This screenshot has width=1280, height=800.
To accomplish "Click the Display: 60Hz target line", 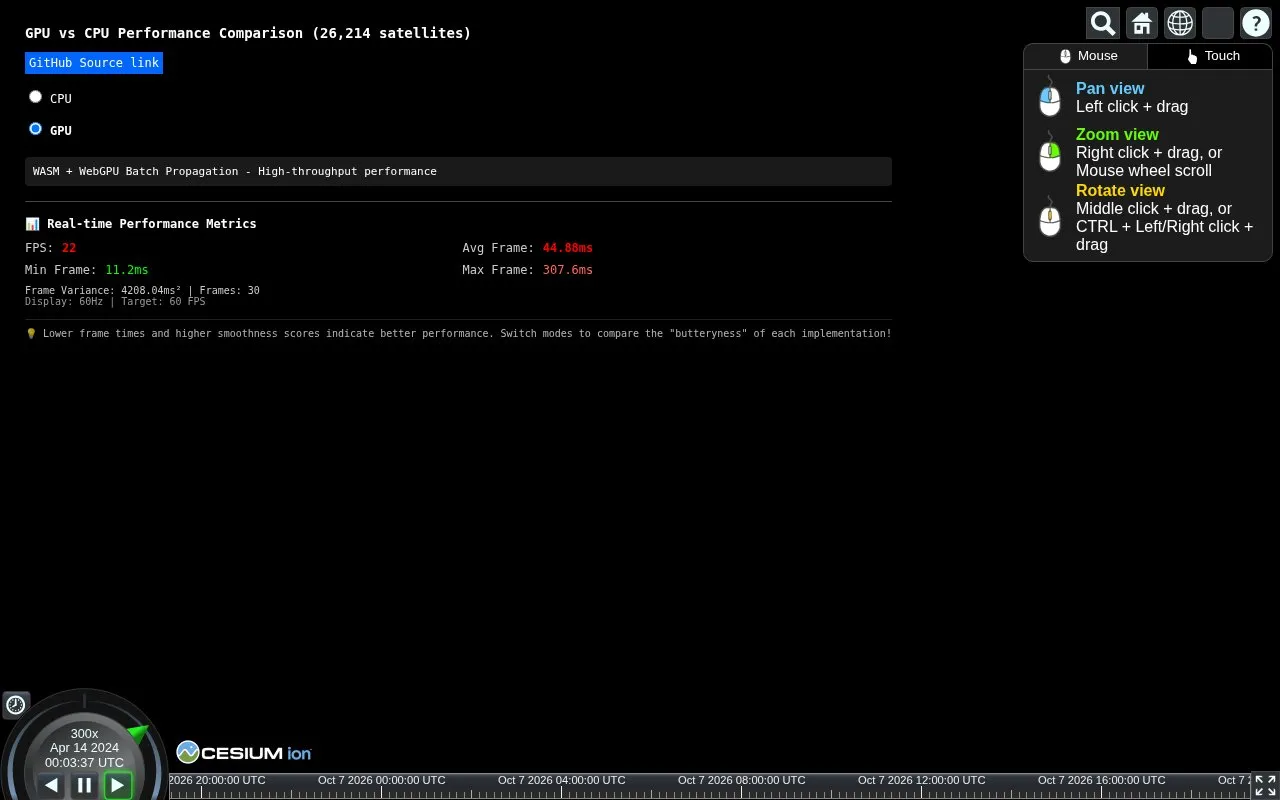I will click(115, 302).
